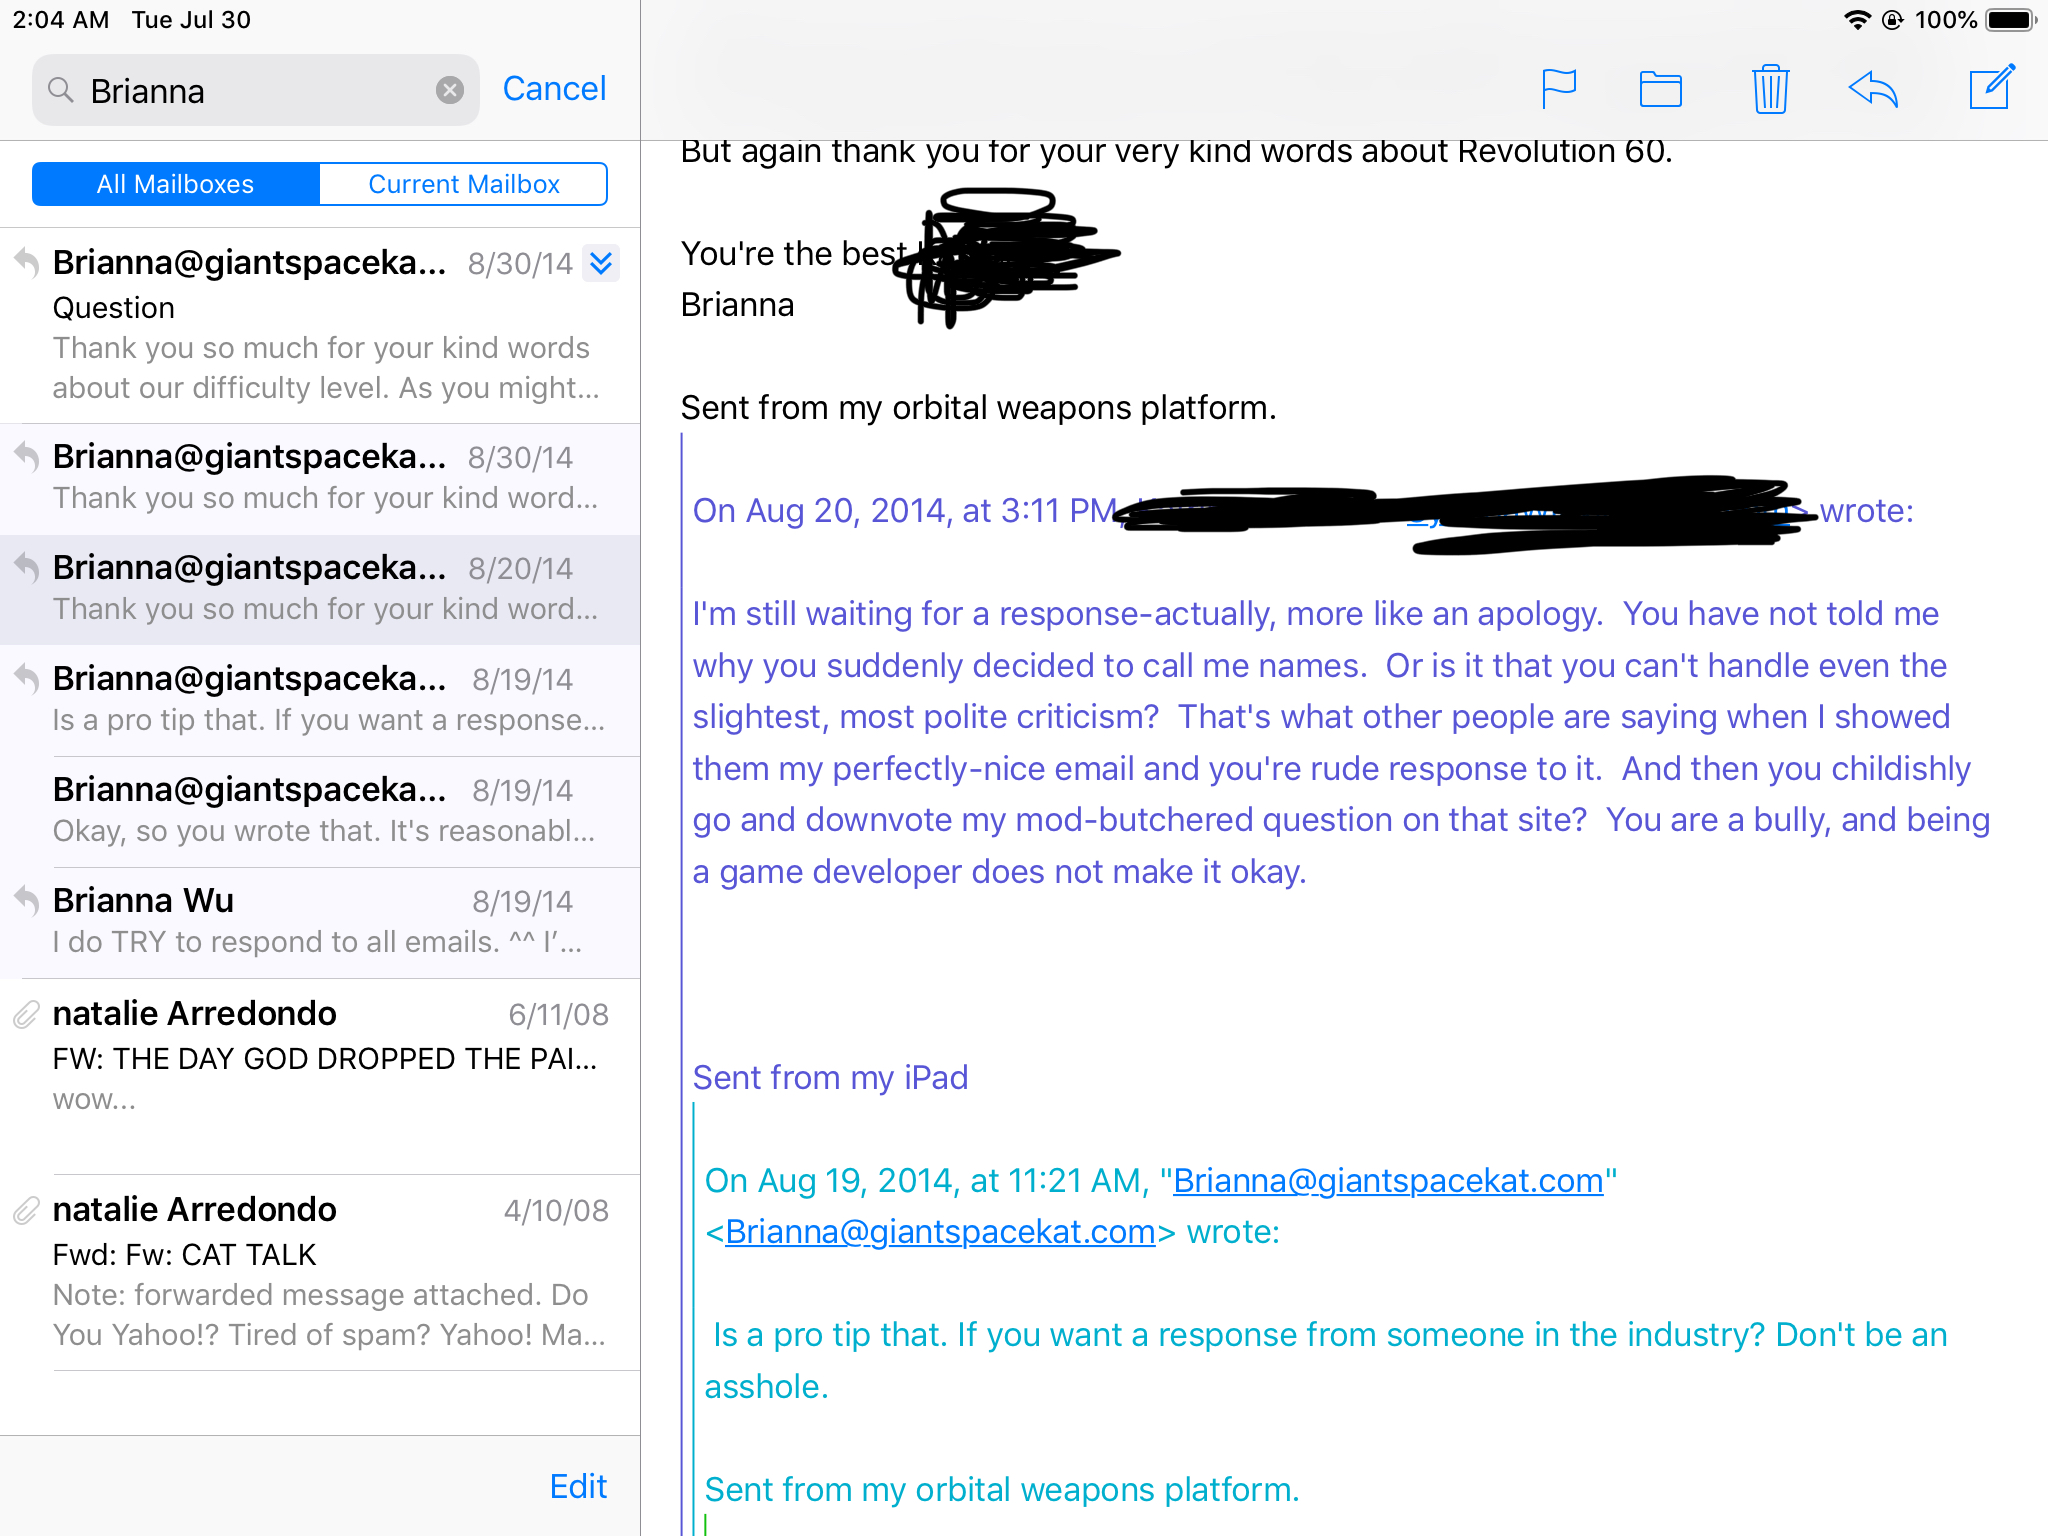Image resolution: width=2048 pixels, height=1536 pixels.
Task: Tap replied arrow on second 8/30/14 email
Action: (x=27, y=457)
